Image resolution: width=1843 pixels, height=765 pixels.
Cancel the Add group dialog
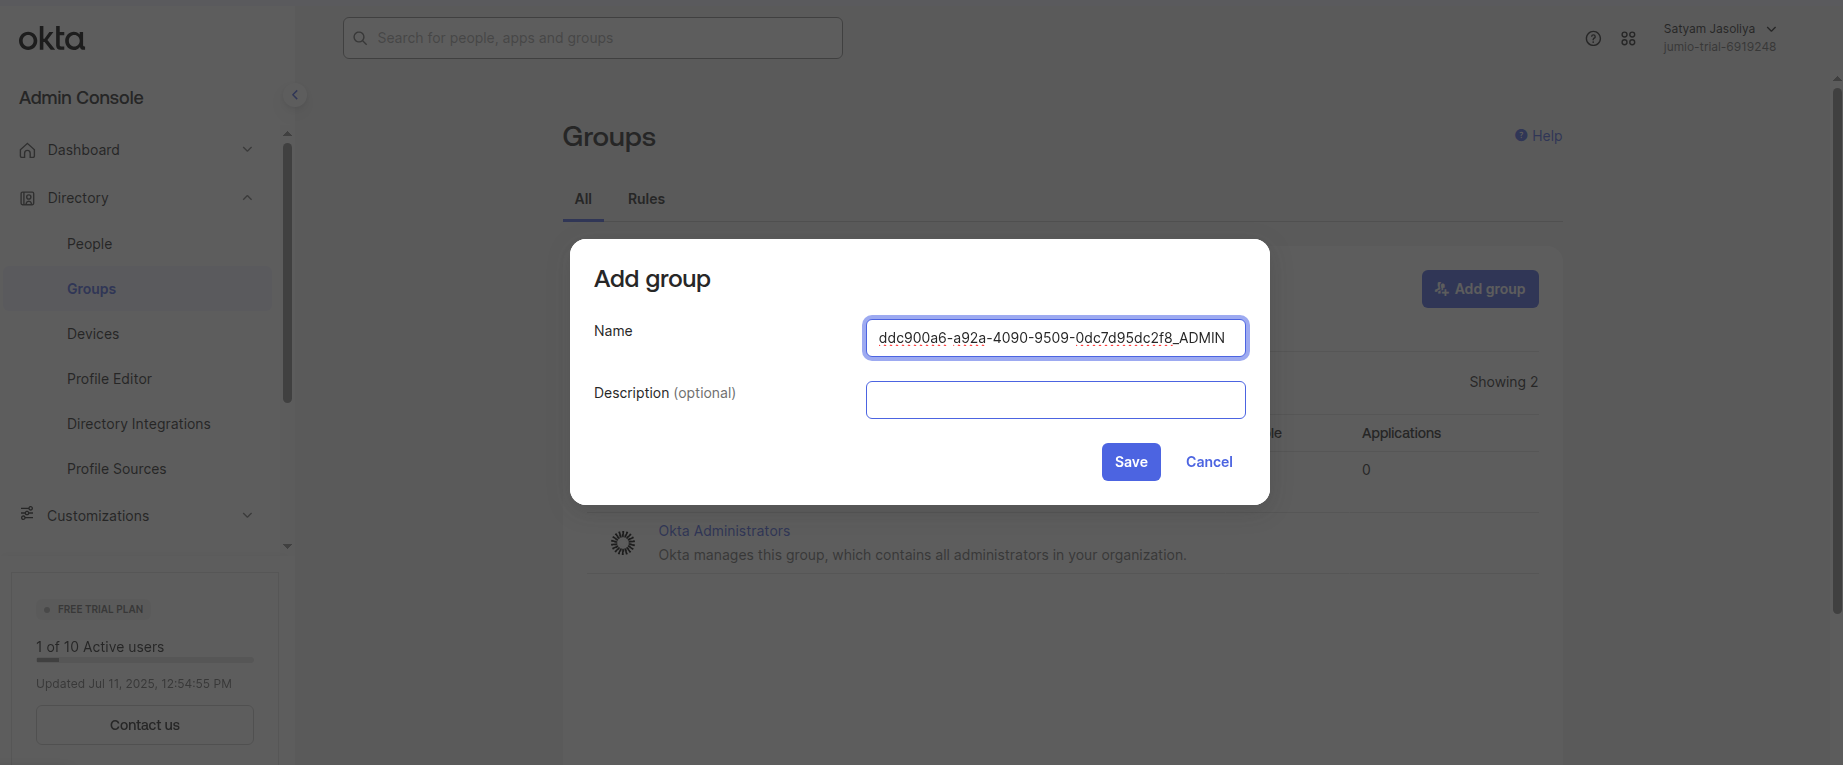[x=1209, y=462]
